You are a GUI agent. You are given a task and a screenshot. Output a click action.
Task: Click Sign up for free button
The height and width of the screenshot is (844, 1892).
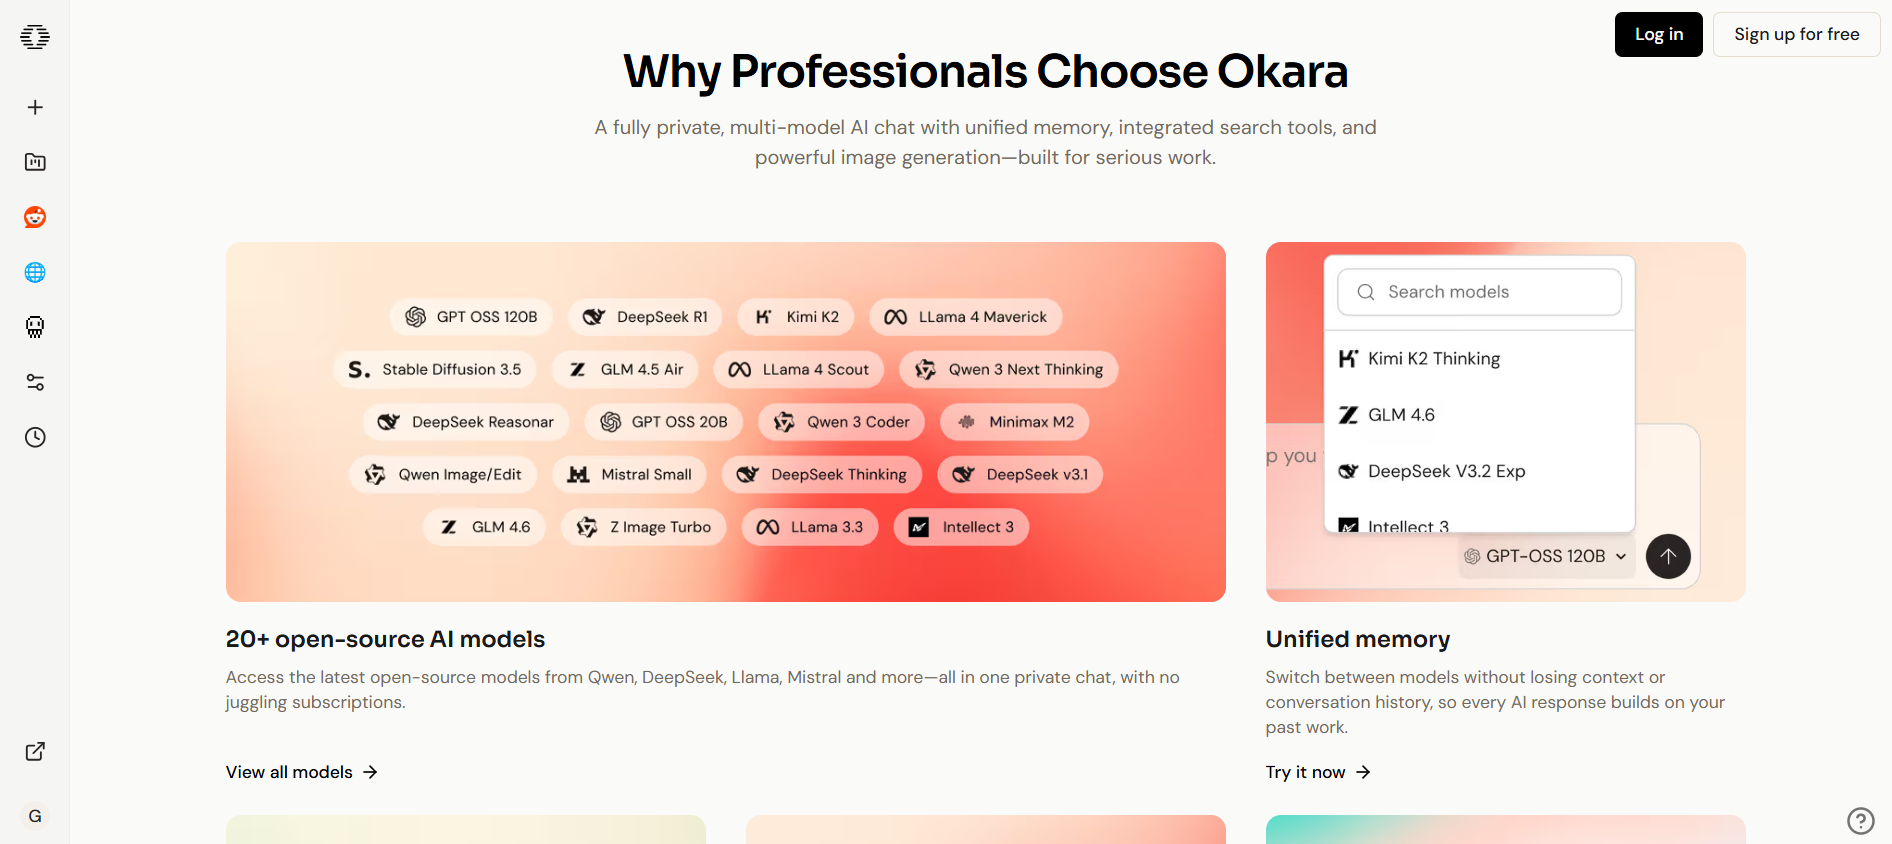point(1796,35)
